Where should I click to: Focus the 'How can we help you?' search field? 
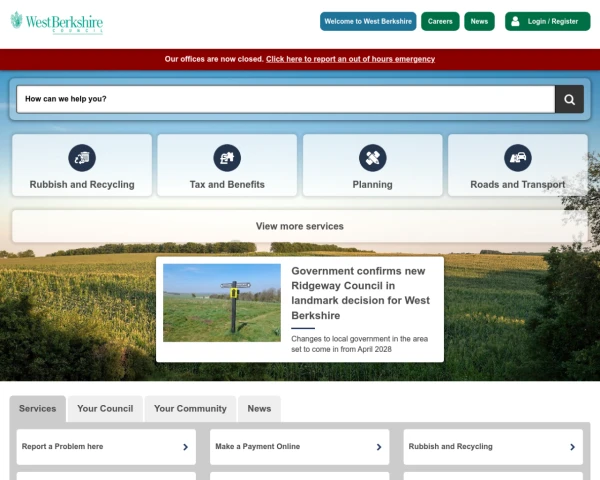tap(285, 100)
